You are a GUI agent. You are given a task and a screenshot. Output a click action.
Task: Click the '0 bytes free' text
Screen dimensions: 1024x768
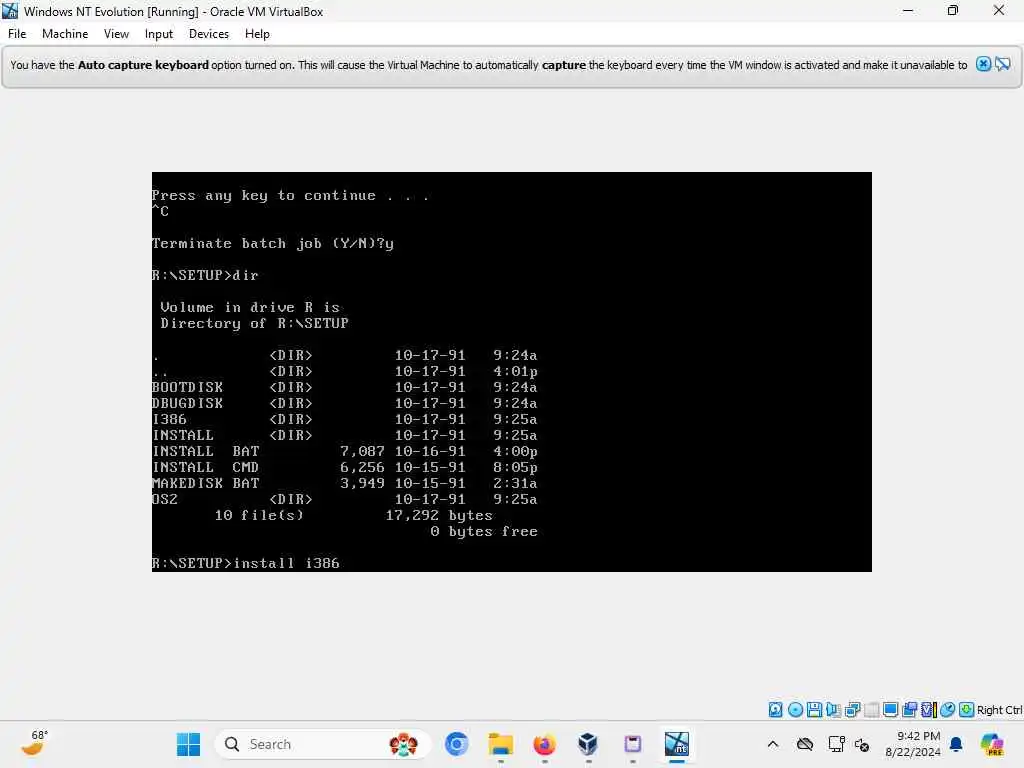484,531
